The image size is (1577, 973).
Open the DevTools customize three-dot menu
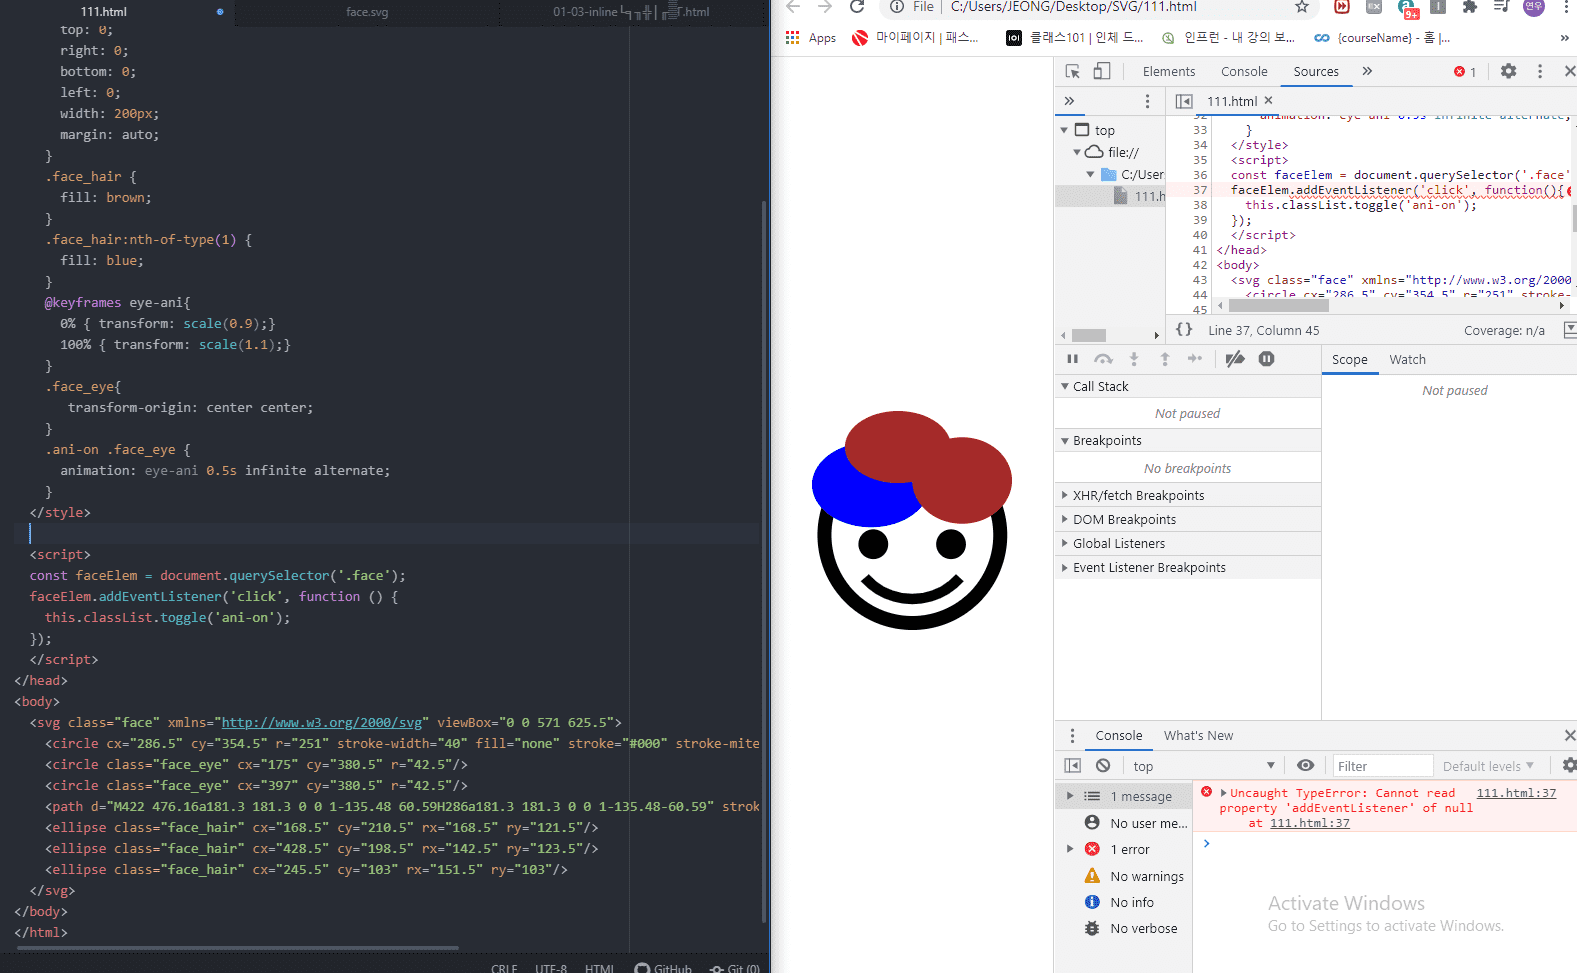(1540, 71)
